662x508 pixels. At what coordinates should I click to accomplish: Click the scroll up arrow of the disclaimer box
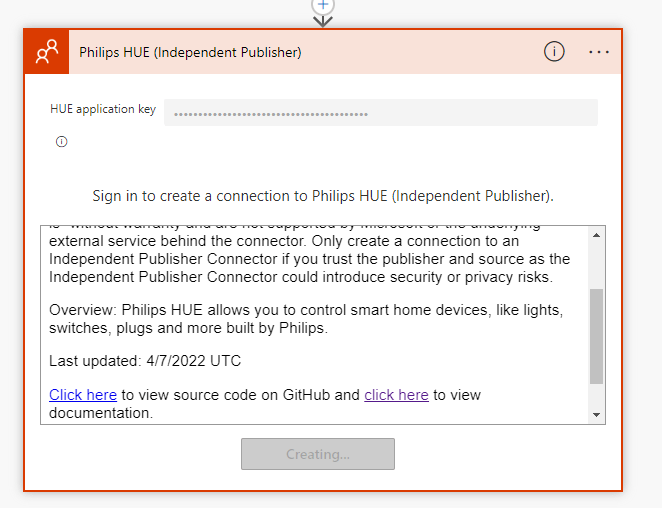pos(597,235)
